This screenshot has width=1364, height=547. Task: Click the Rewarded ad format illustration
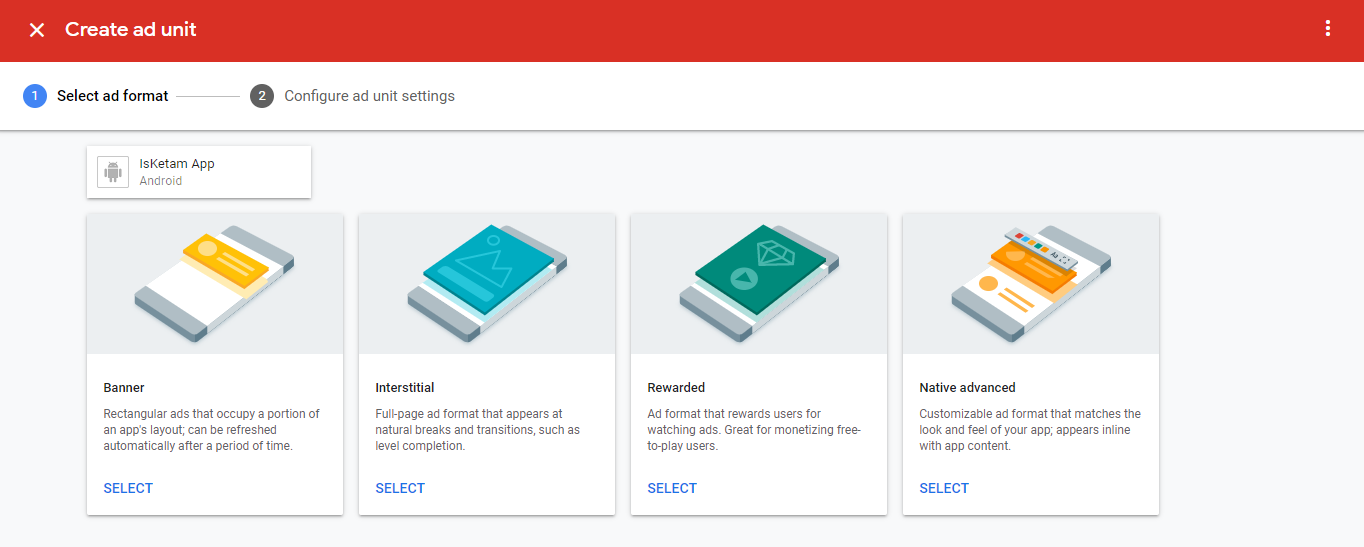(x=759, y=283)
